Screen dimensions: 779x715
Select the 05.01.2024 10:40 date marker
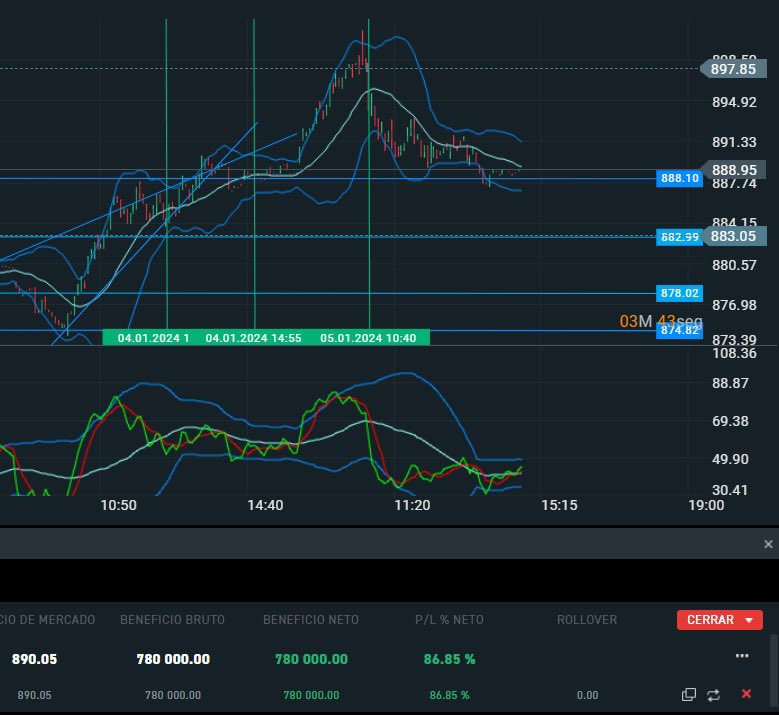click(368, 338)
